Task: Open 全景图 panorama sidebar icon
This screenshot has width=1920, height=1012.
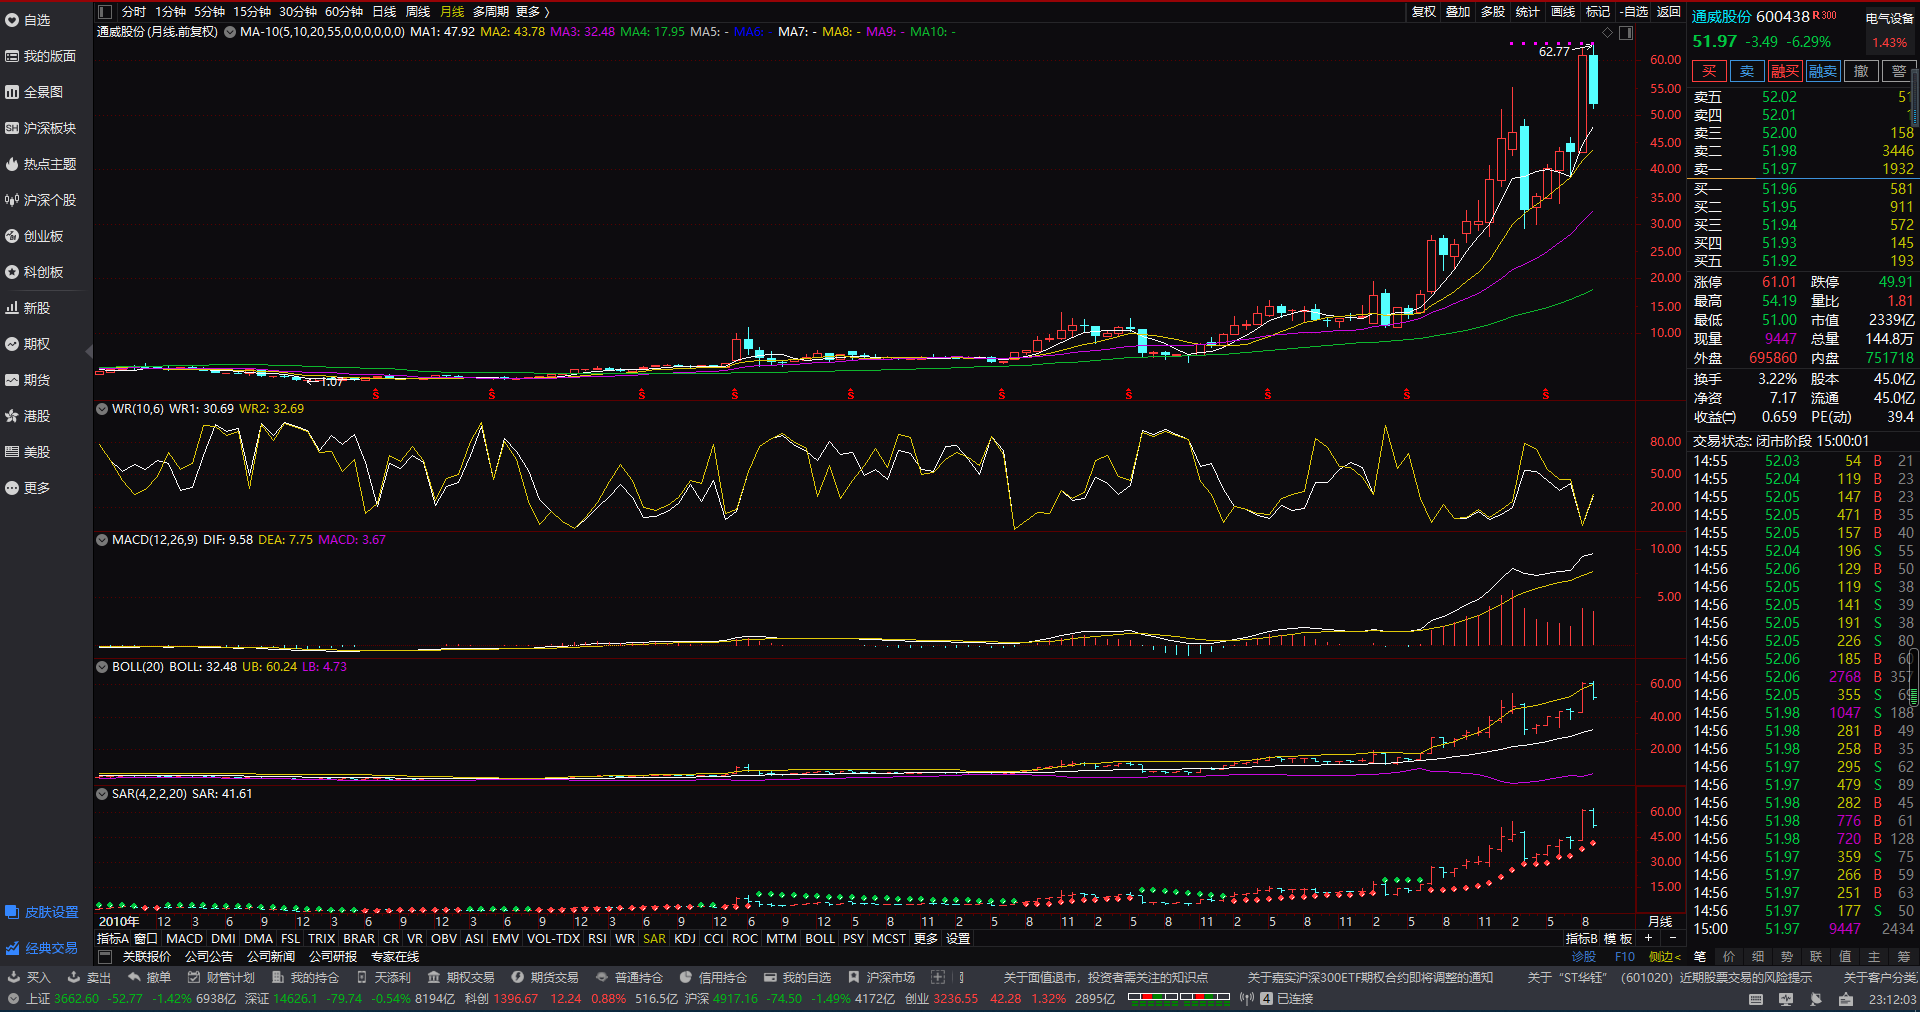Action: [x=12, y=92]
